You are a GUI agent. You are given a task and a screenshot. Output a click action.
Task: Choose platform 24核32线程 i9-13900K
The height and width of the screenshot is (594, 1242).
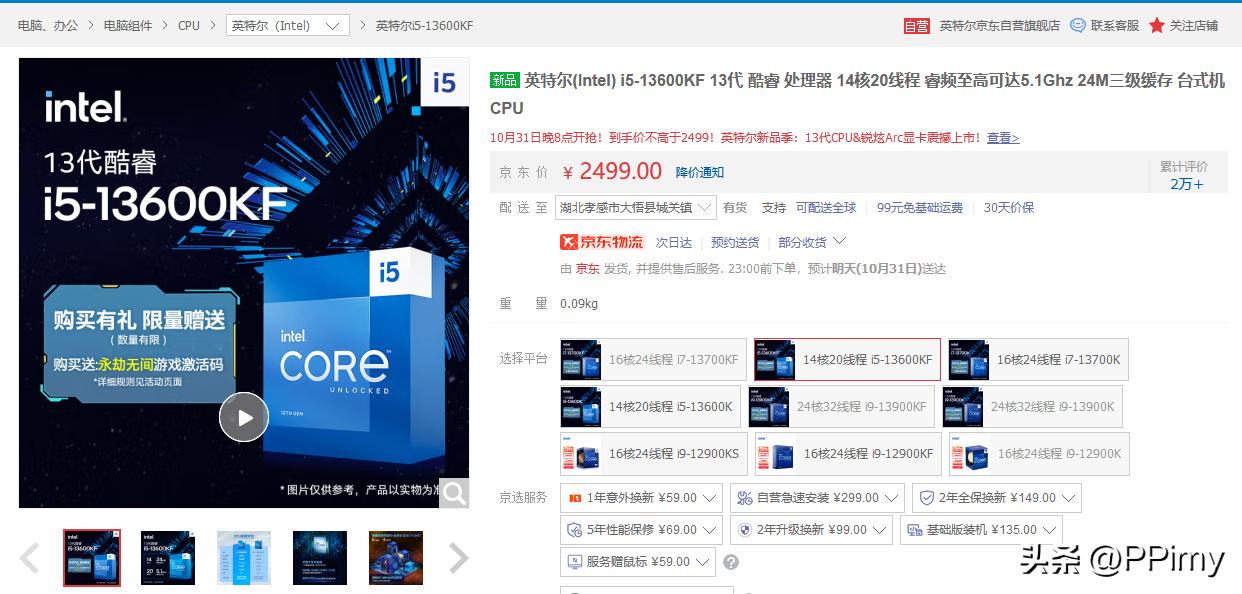coord(1032,407)
